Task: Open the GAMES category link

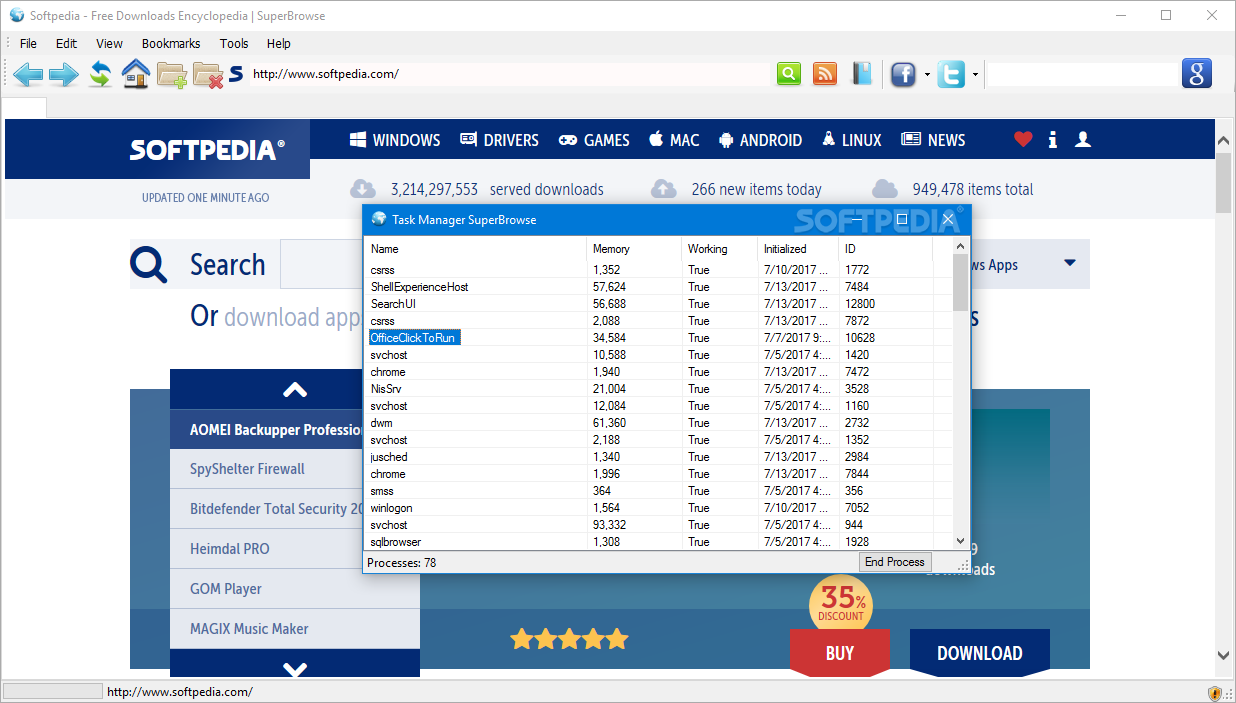Action: pos(594,140)
